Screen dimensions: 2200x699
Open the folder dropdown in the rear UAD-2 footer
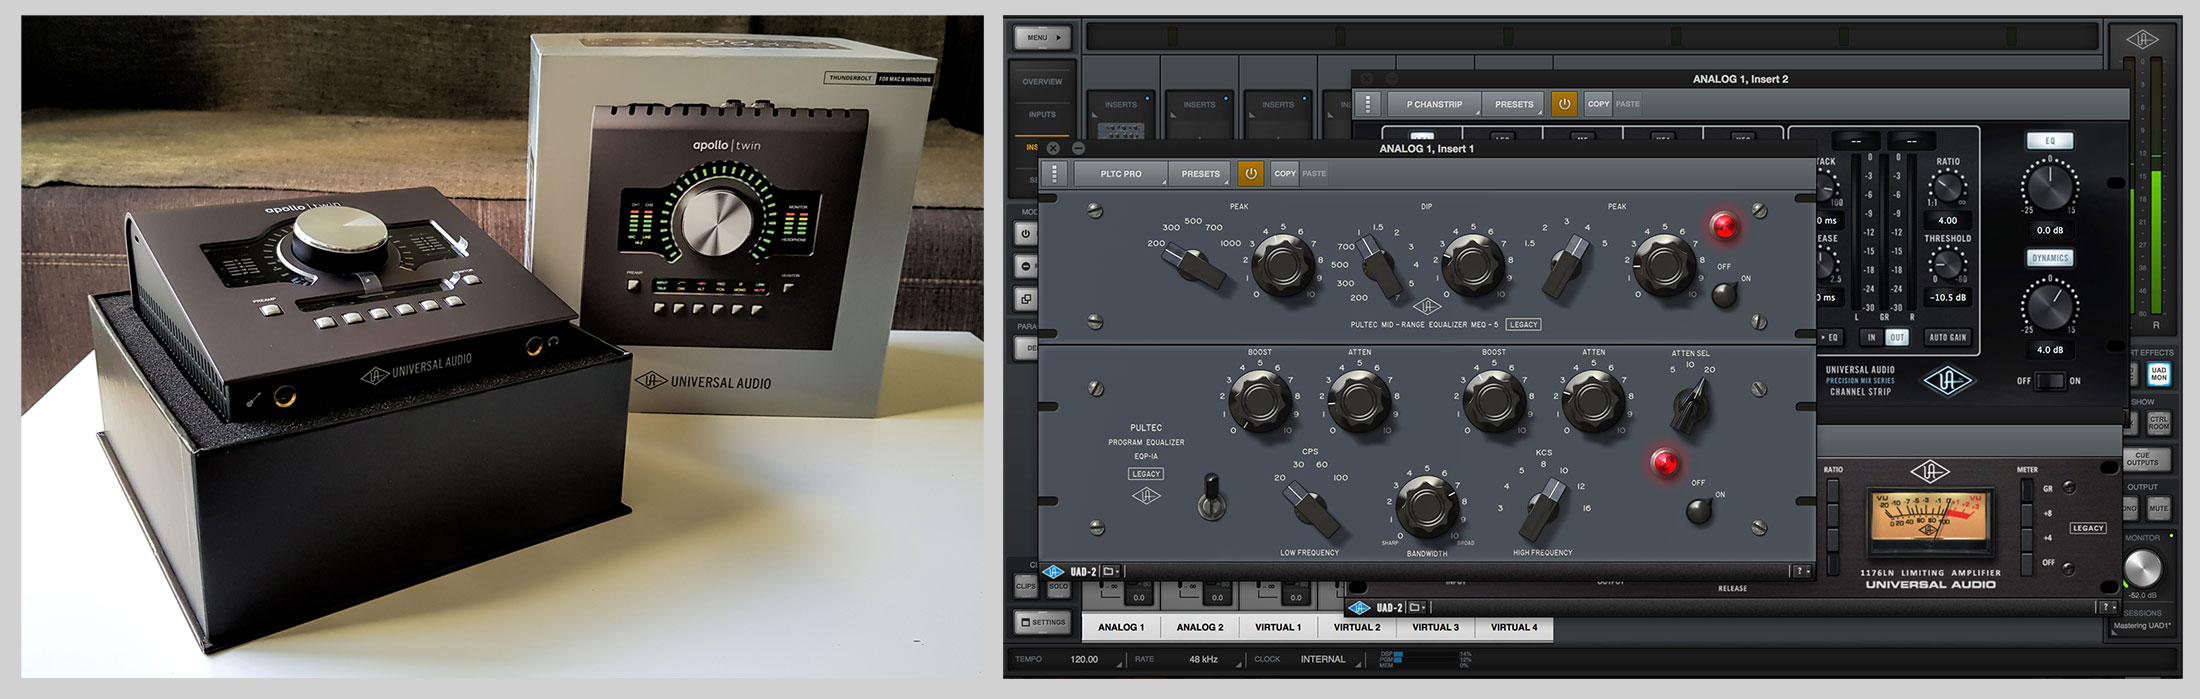[x=1418, y=607]
